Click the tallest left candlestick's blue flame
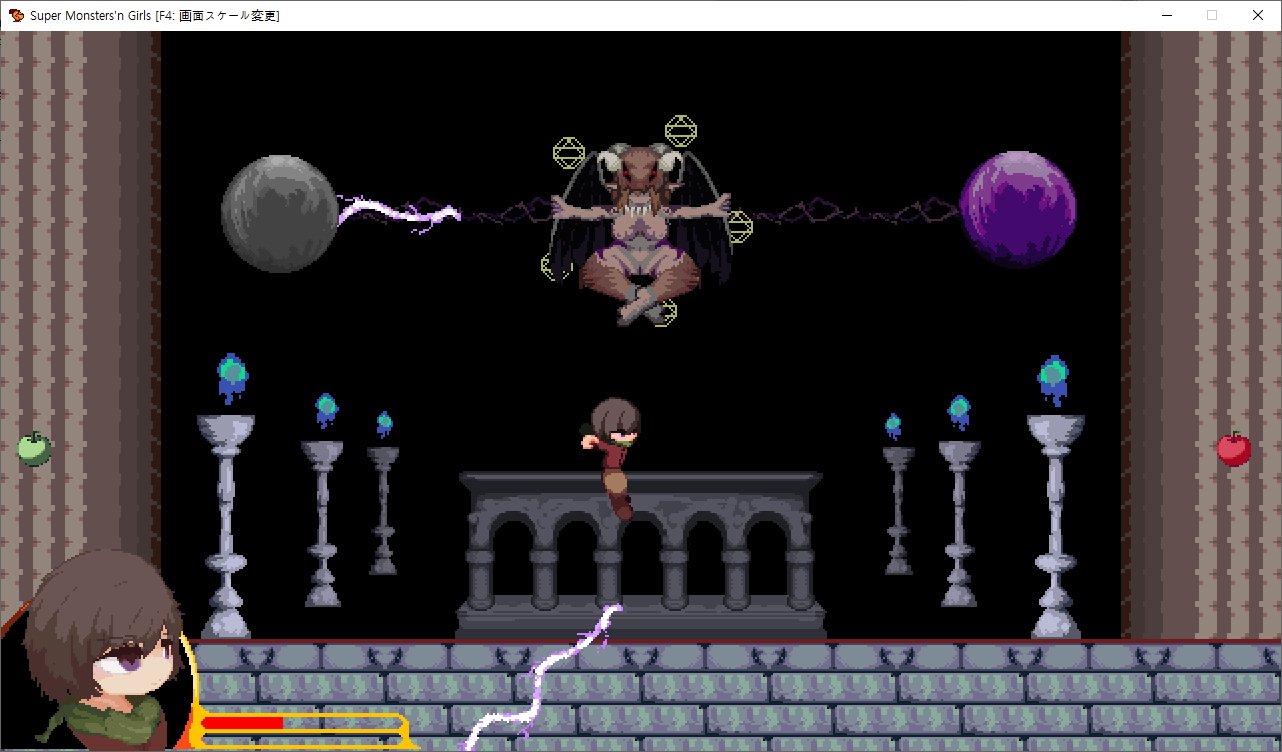This screenshot has height=752, width=1282. [232, 378]
